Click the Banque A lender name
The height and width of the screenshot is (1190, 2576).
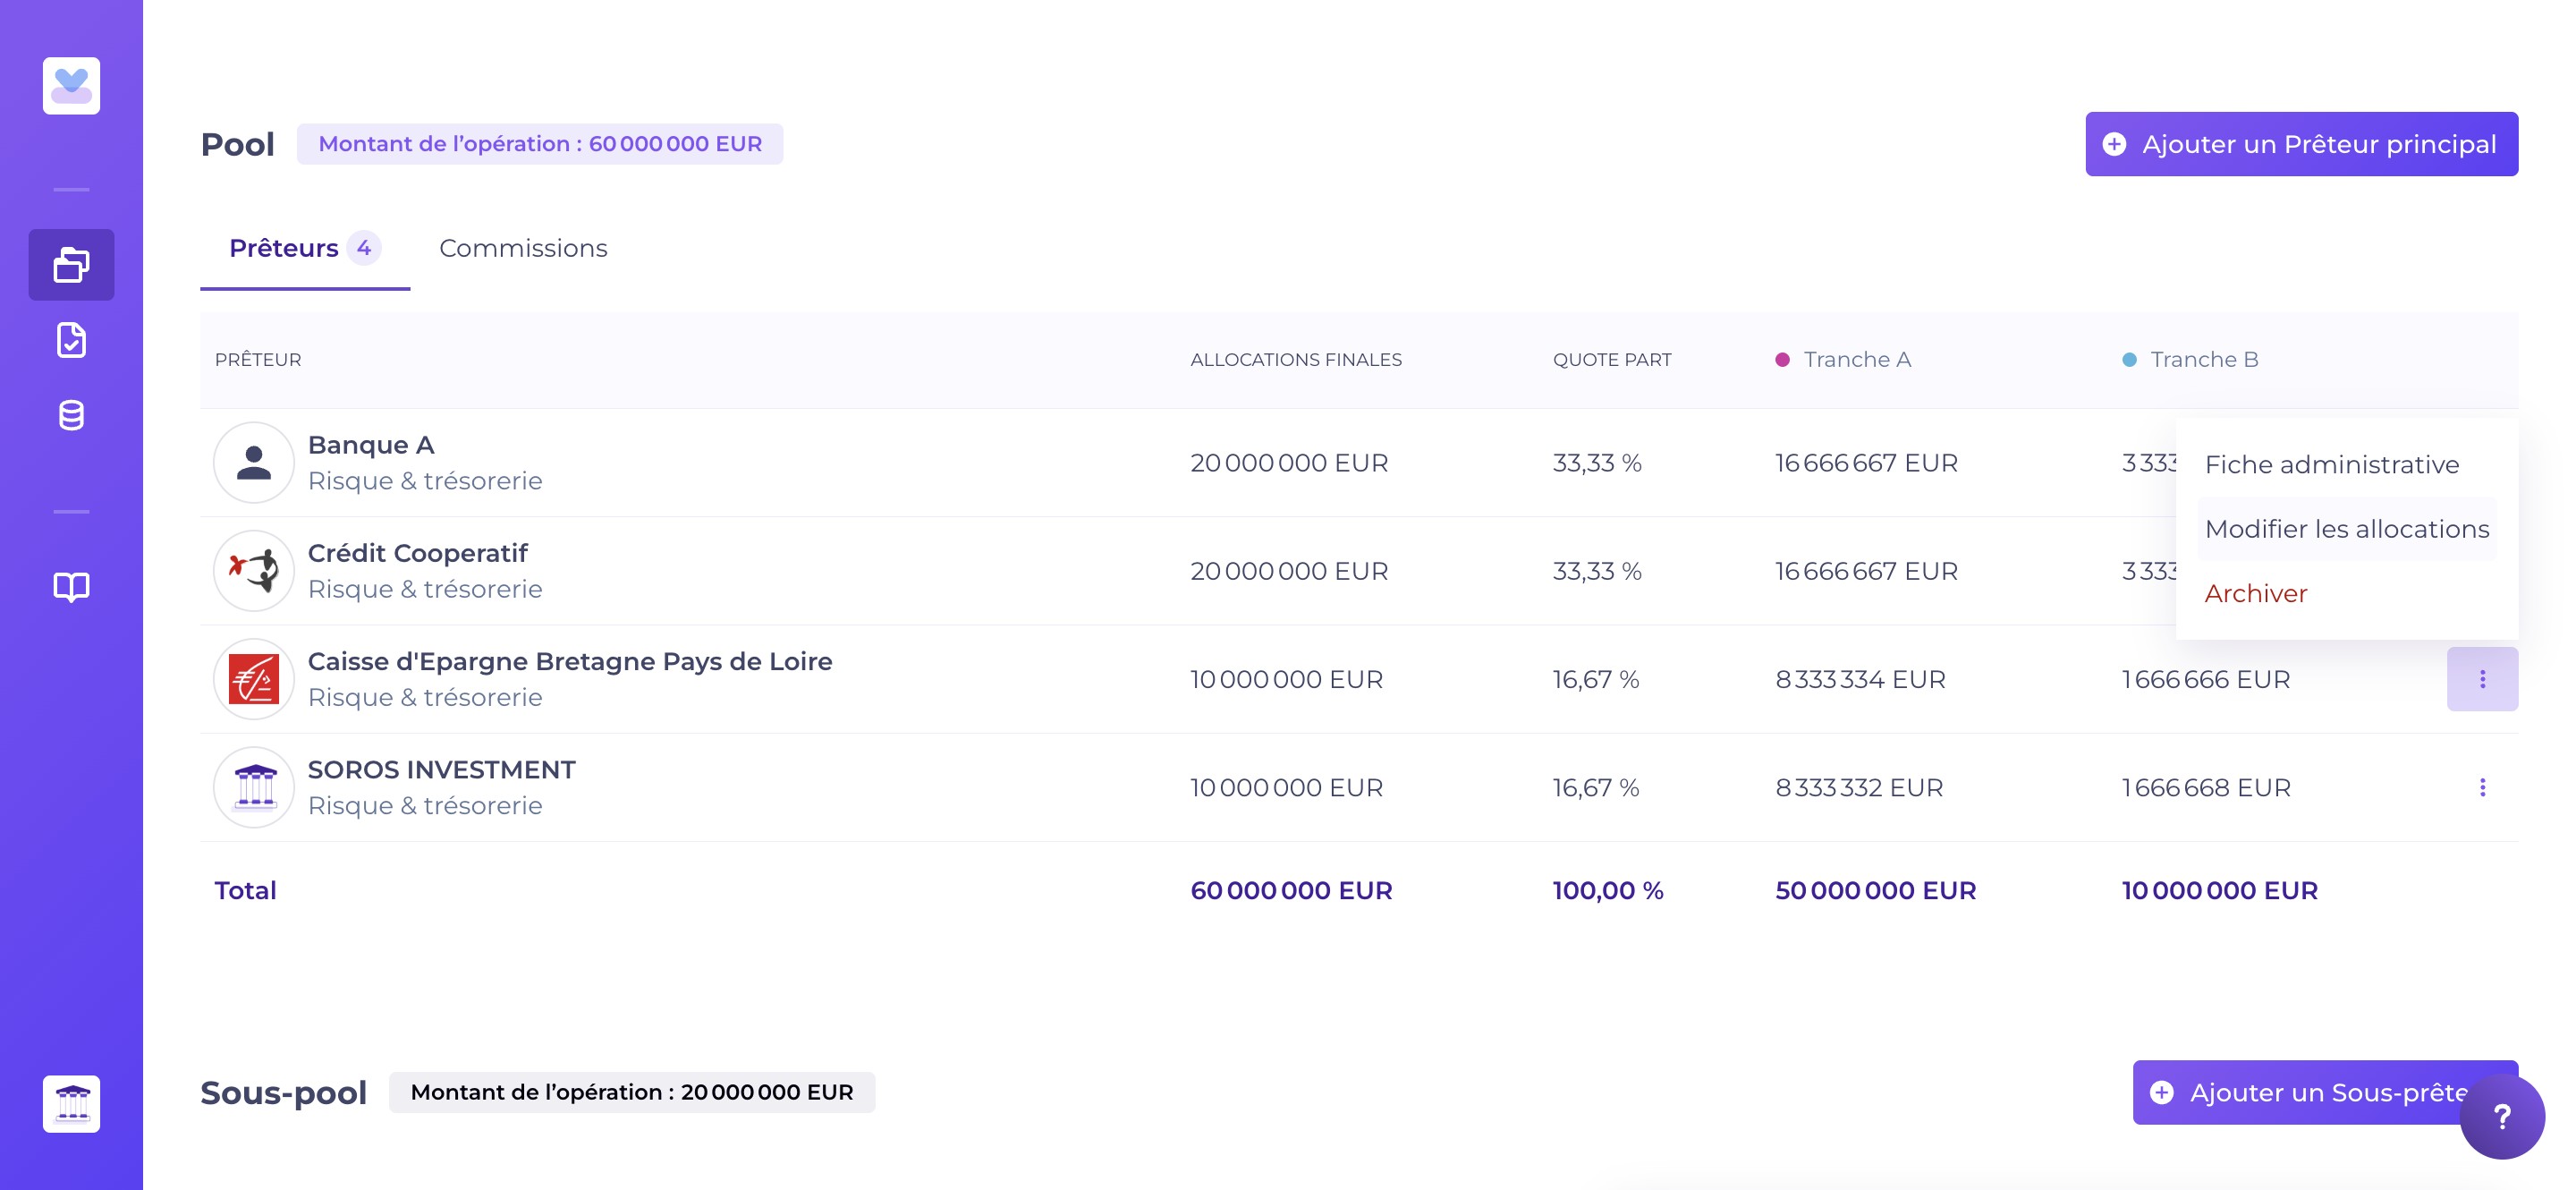(371, 445)
